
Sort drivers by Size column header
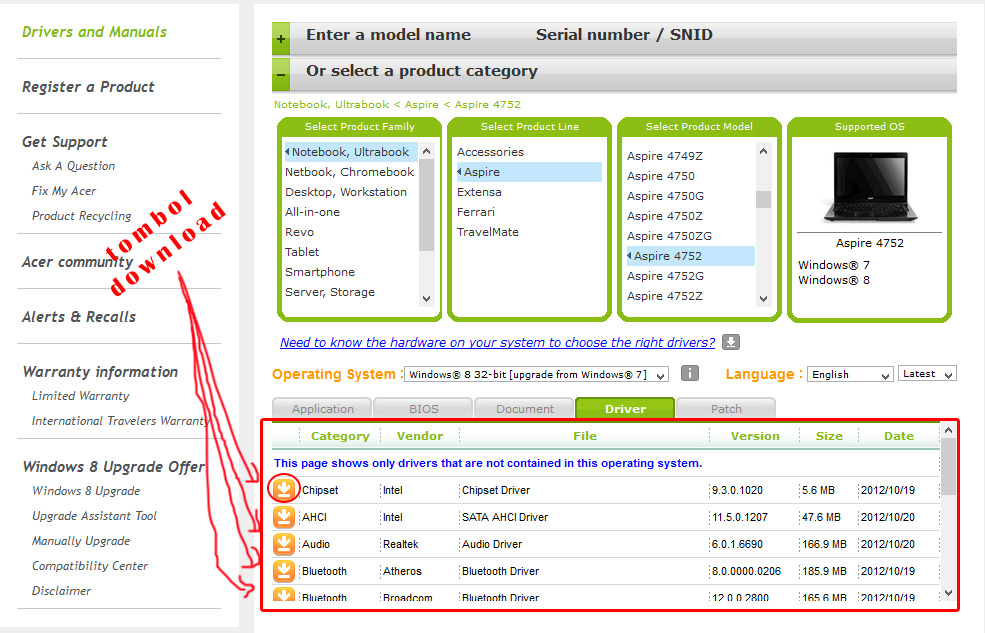tap(829, 436)
